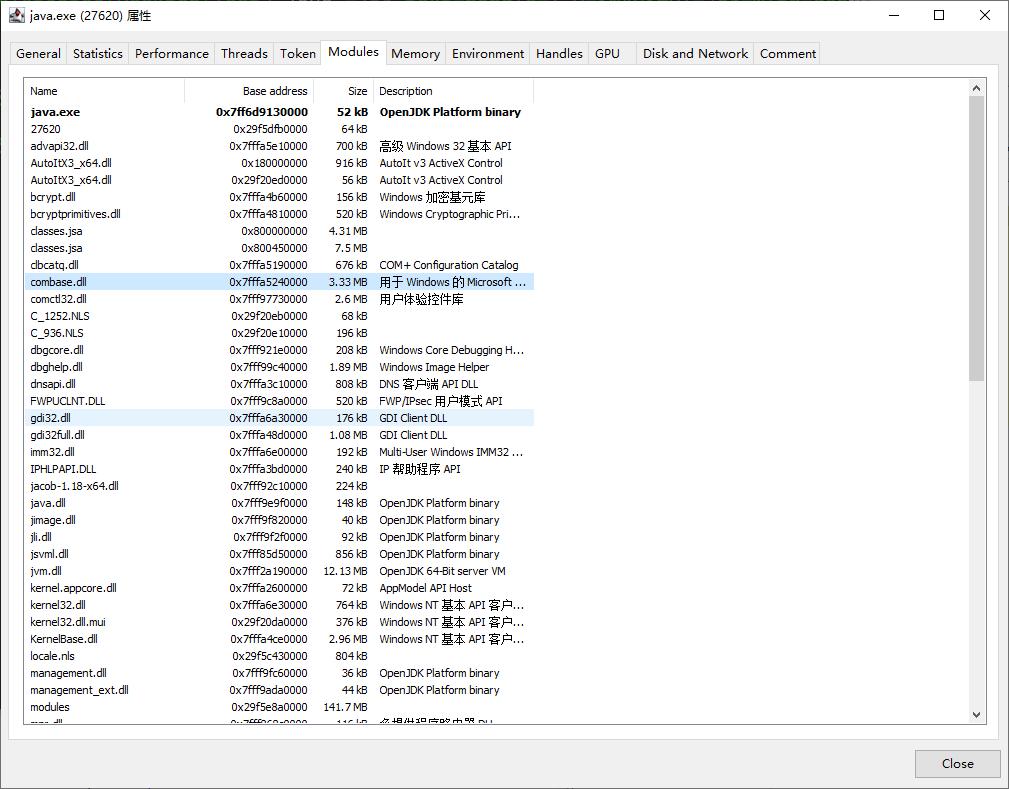Select classes.jsa sized 7.5 MB
The height and width of the screenshot is (789, 1009).
(279, 248)
